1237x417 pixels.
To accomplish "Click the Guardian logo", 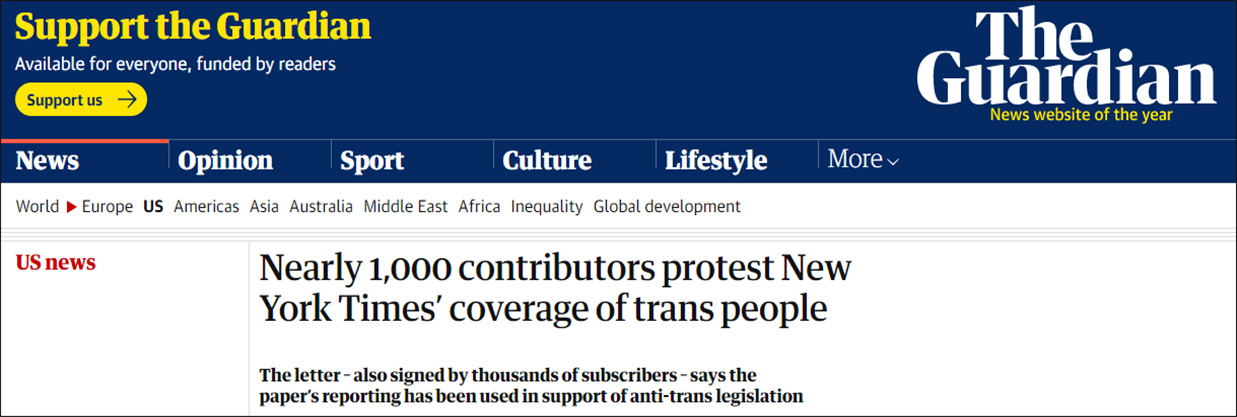I will point(1065,60).
